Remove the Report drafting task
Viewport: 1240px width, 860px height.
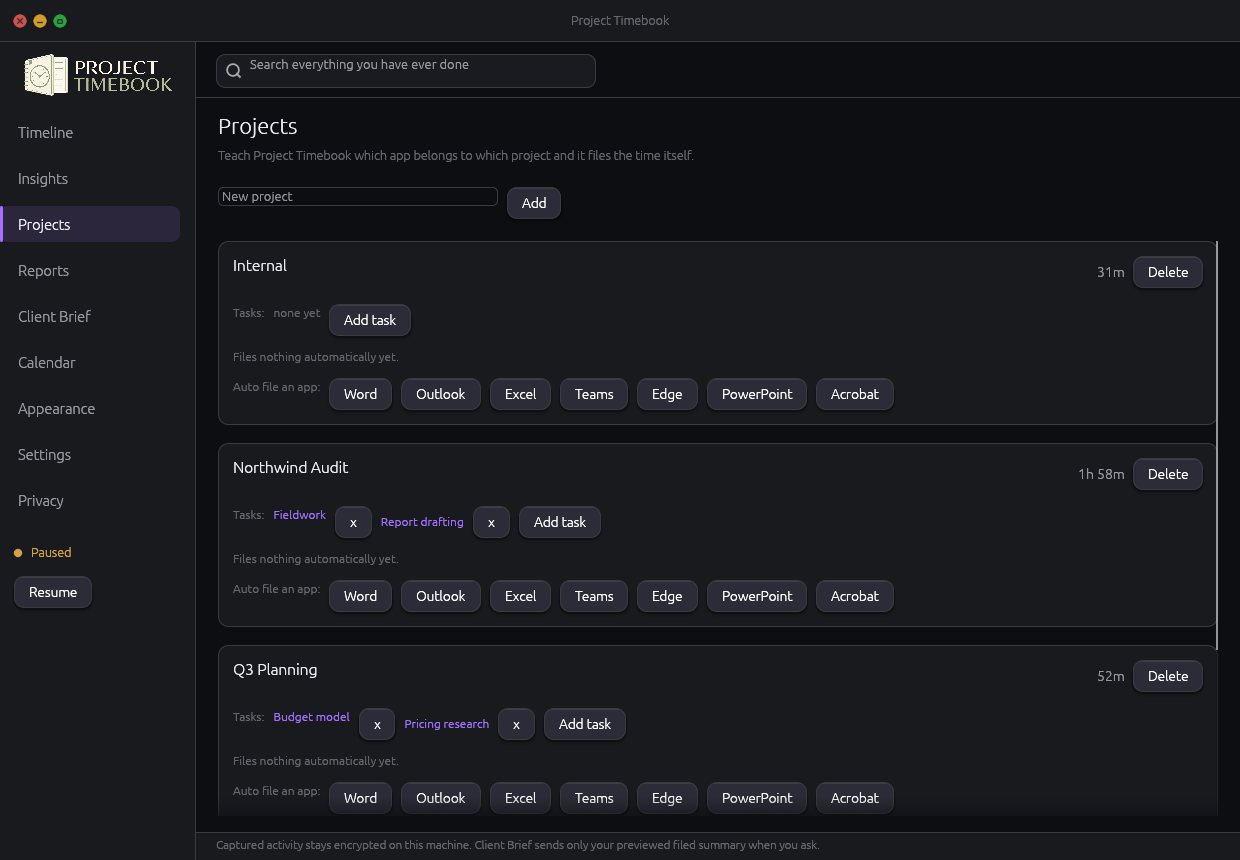[x=491, y=522]
